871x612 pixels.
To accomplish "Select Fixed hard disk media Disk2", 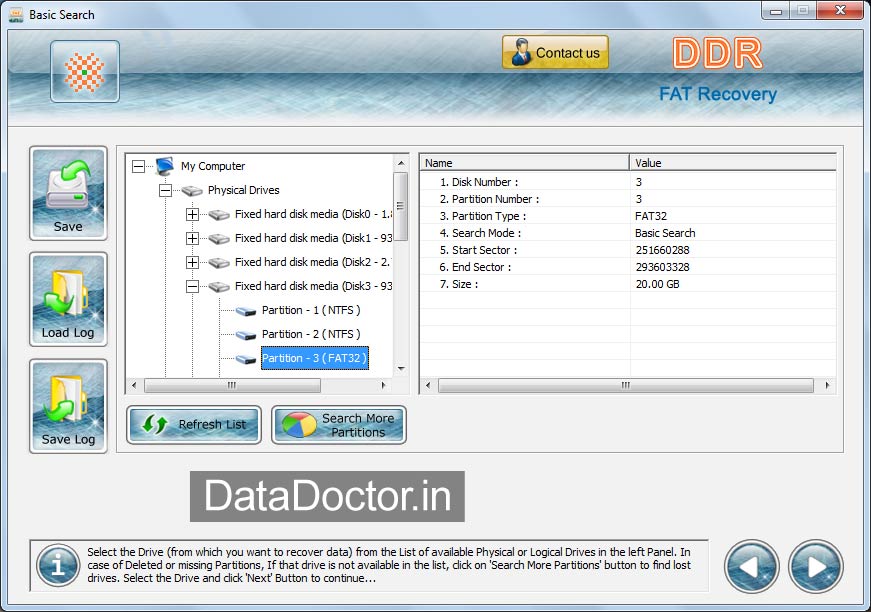I will tap(313, 262).
